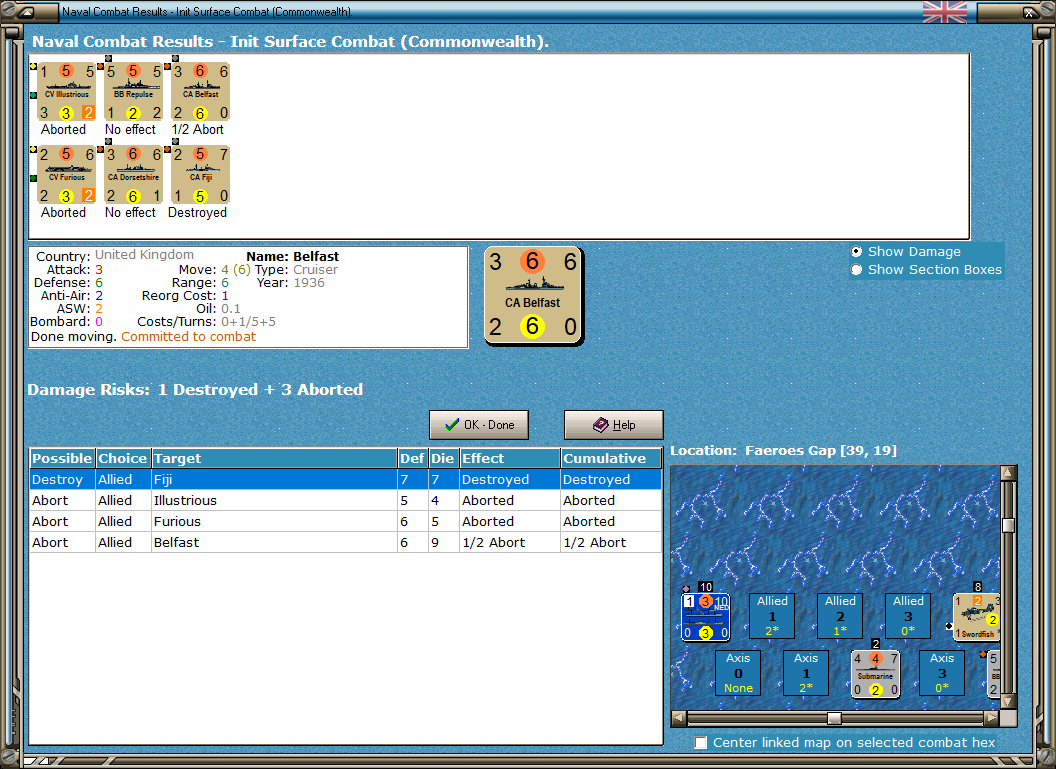Click the Allied 3 sea box marker
1056x769 pixels.
coord(908,615)
